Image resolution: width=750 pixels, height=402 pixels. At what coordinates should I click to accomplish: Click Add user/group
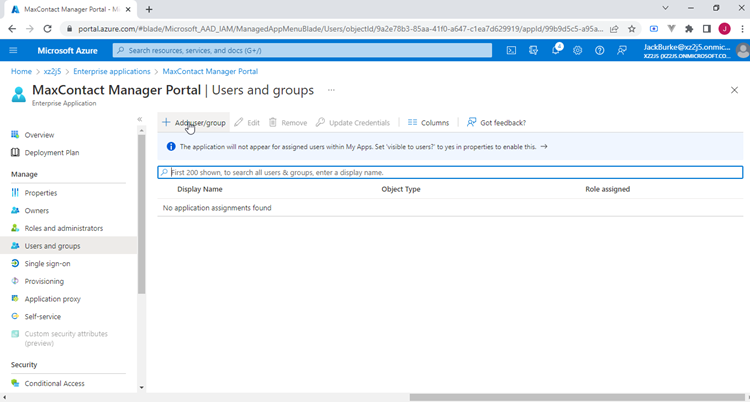point(194,123)
